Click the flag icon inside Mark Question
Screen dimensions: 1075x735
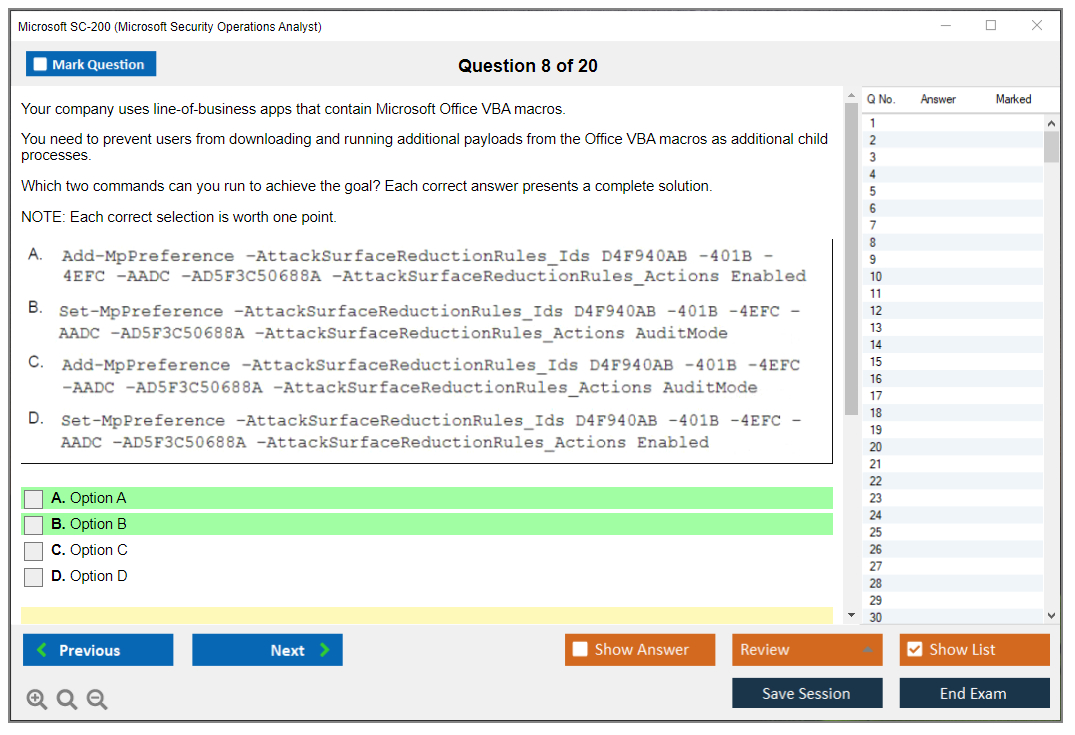(x=40, y=63)
